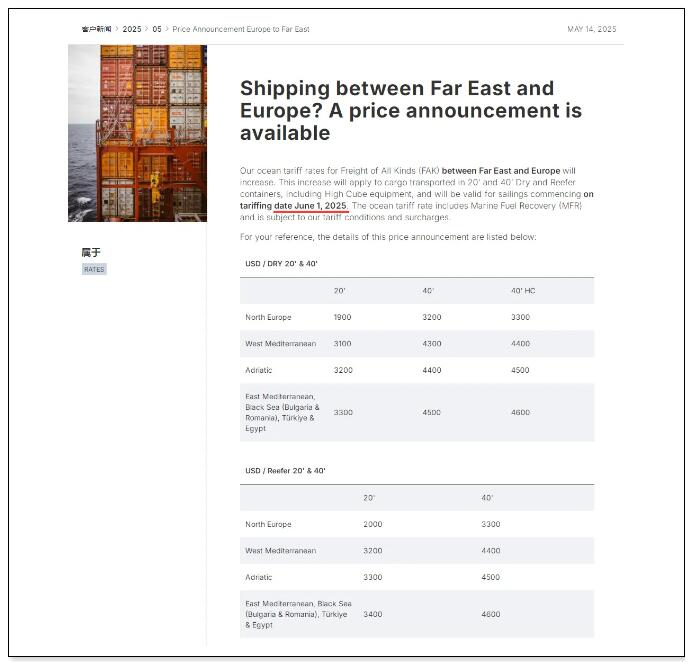Viewport: 688px width, 662px height.
Task: Open the 客户新闻 breadcrumb link
Action: point(97,29)
